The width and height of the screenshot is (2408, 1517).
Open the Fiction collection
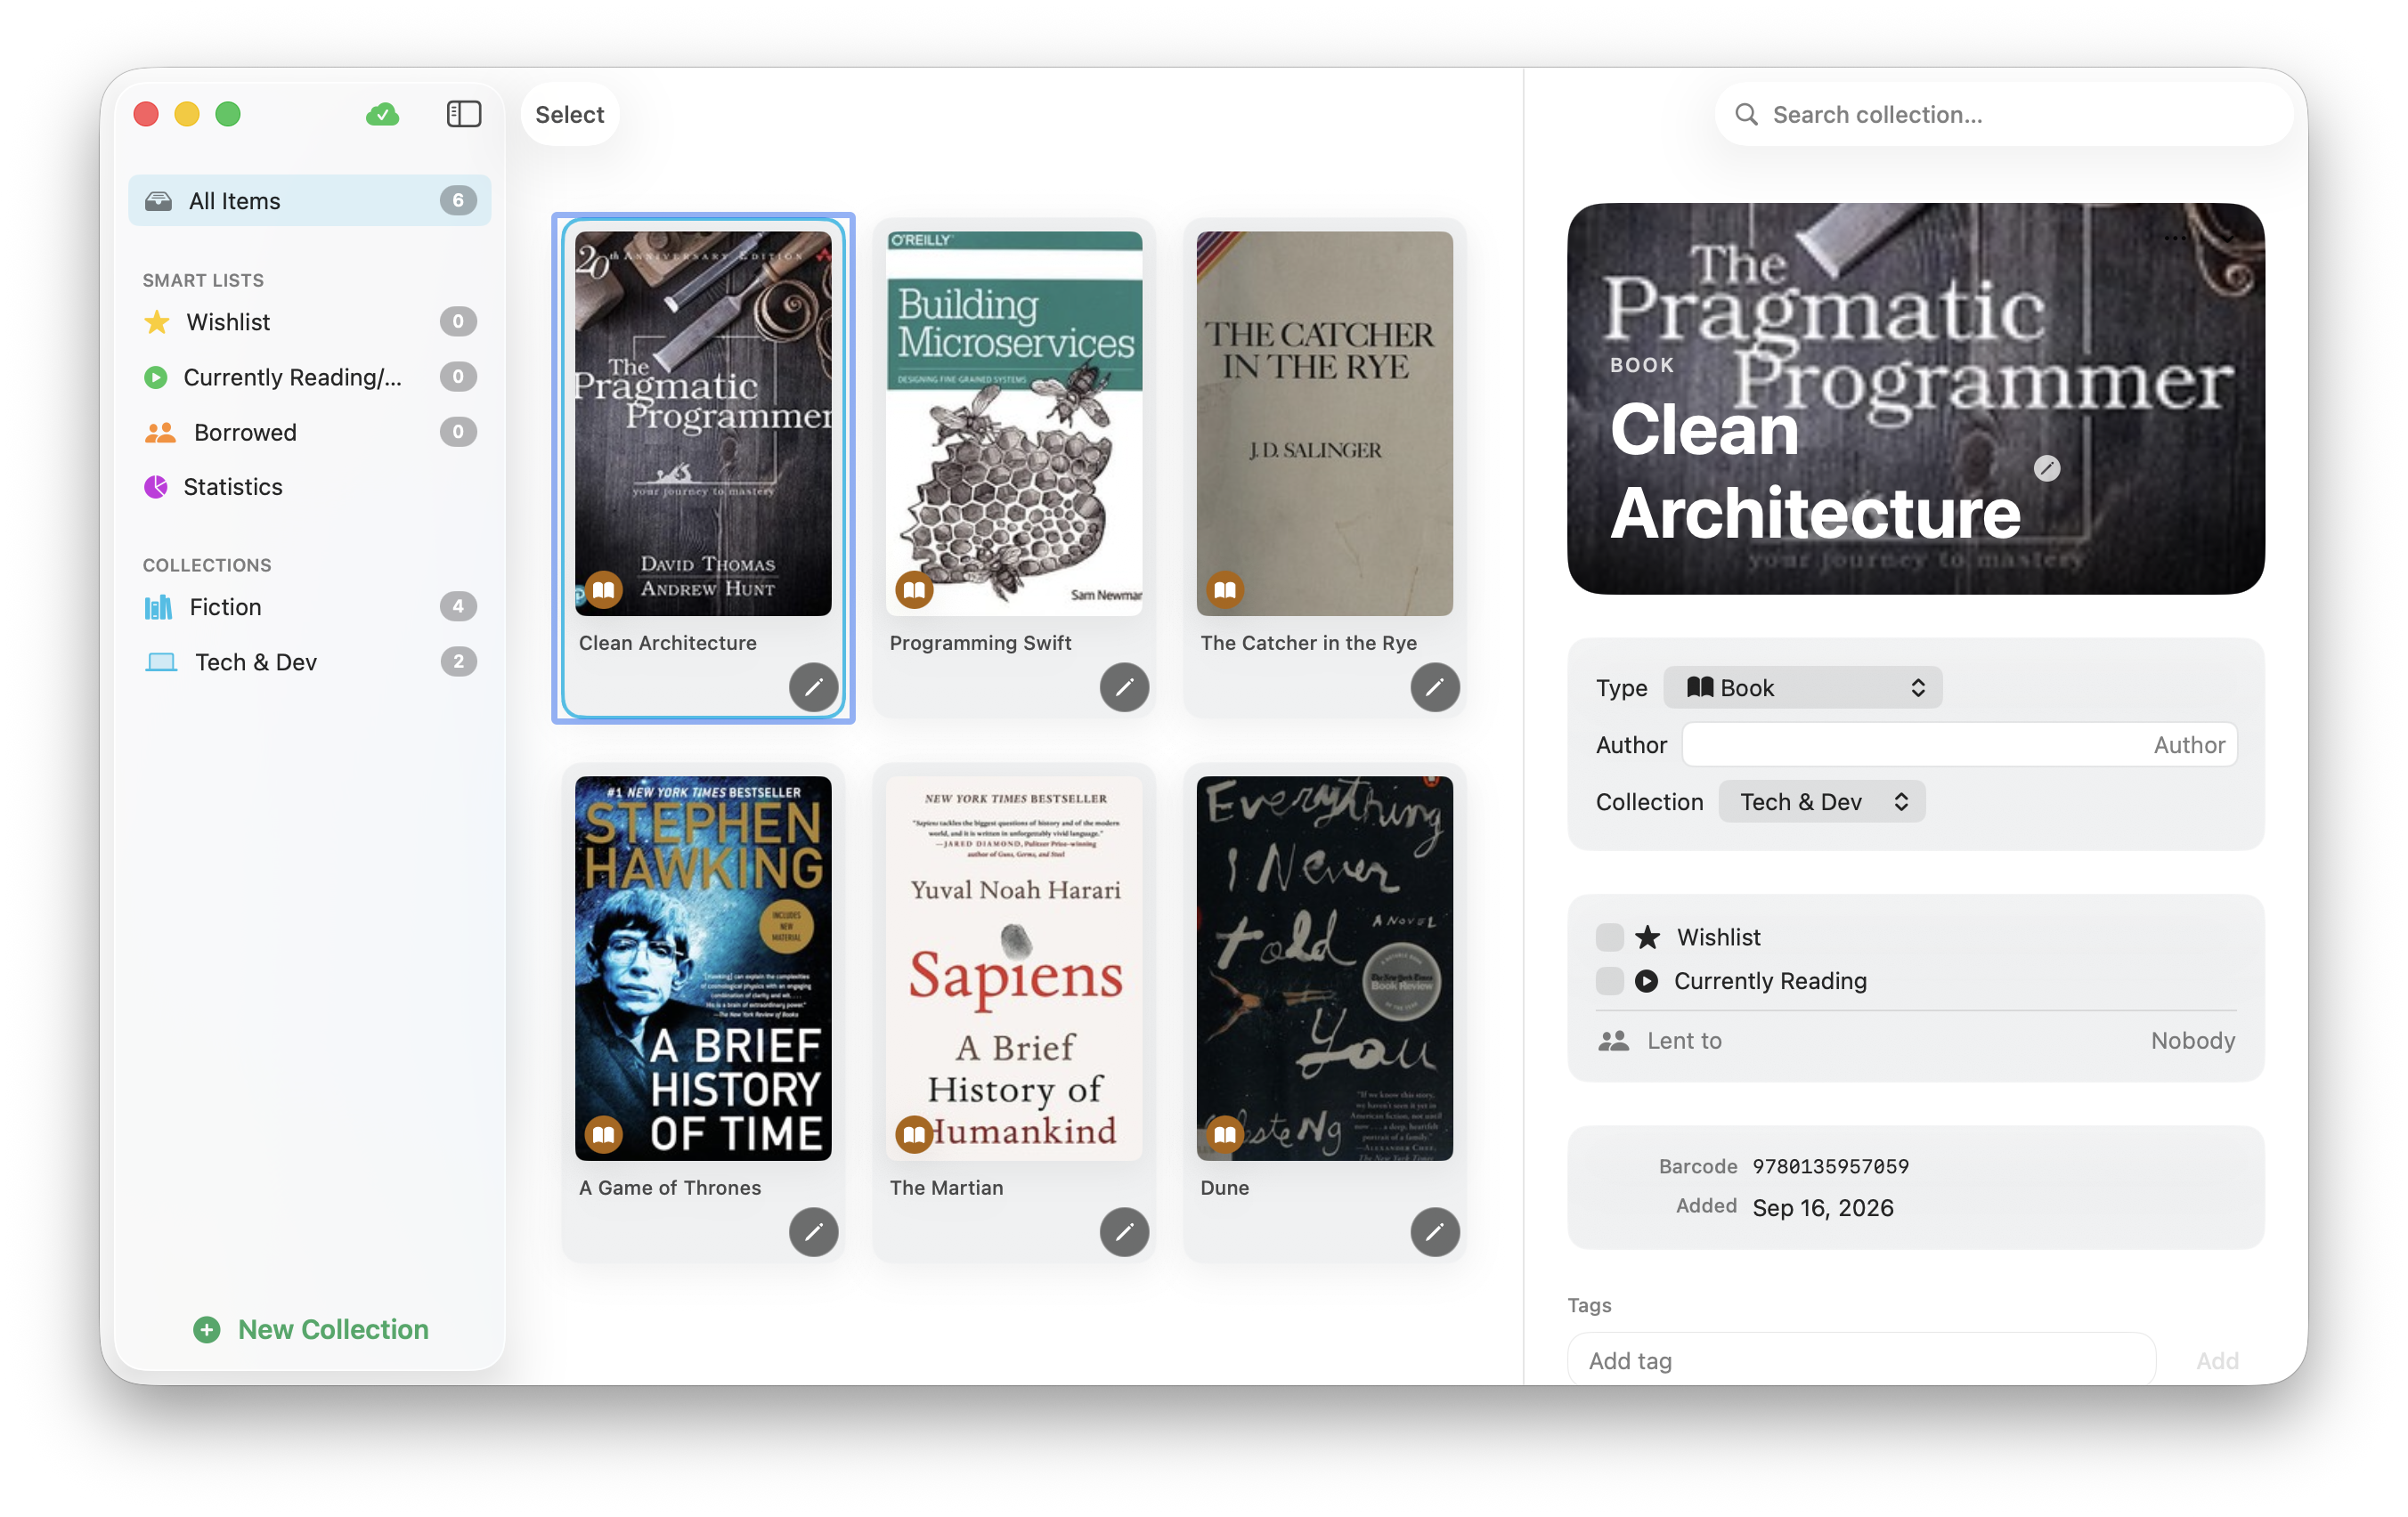pos(309,607)
